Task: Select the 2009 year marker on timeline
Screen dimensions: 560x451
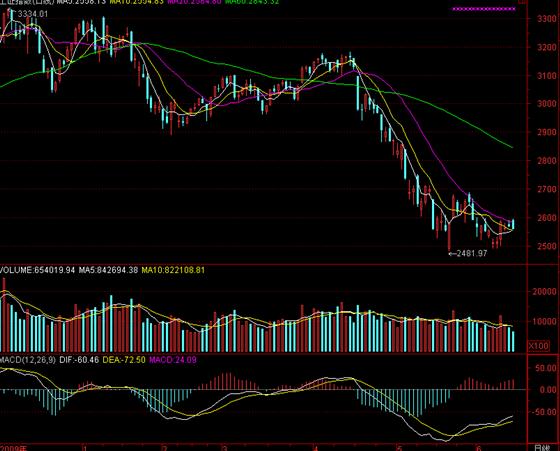Action: pos(13,448)
